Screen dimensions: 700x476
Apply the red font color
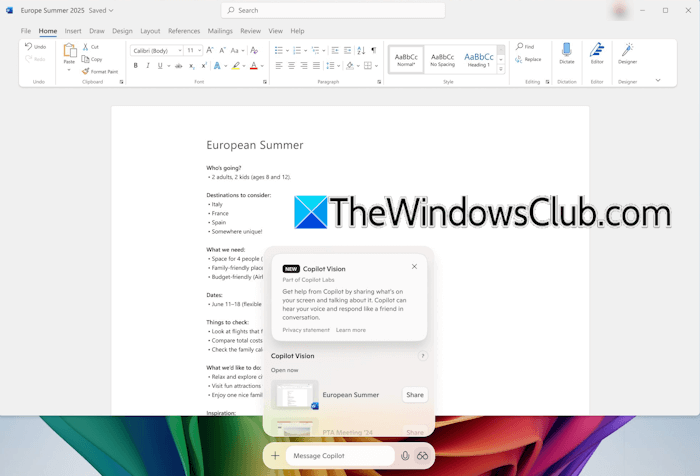coord(254,66)
